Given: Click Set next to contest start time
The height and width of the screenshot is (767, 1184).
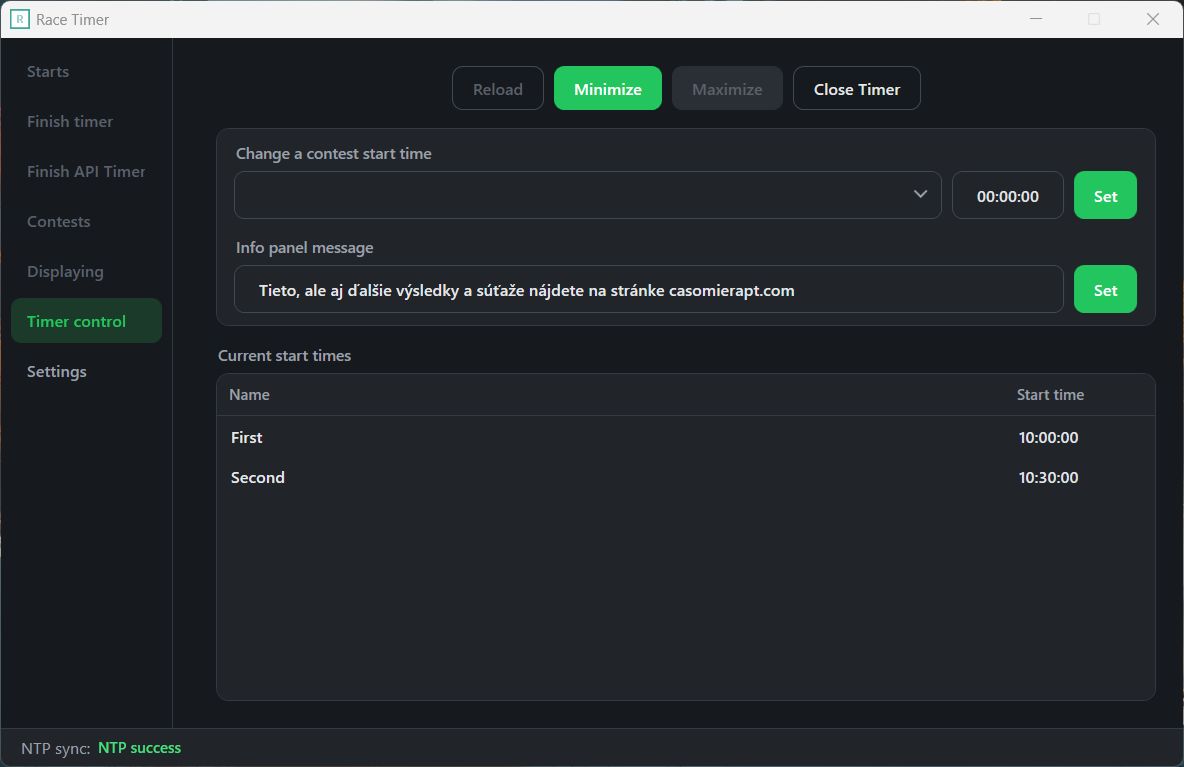Looking at the screenshot, I should pos(1105,195).
